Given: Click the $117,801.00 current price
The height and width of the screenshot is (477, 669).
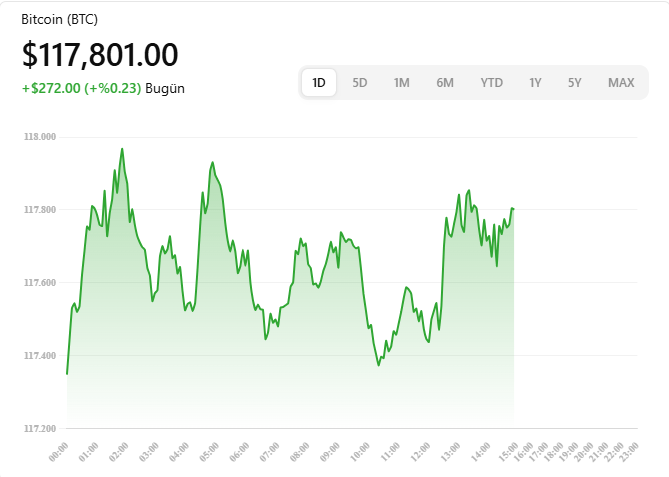Looking at the screenshot, I should pos(100,54).
